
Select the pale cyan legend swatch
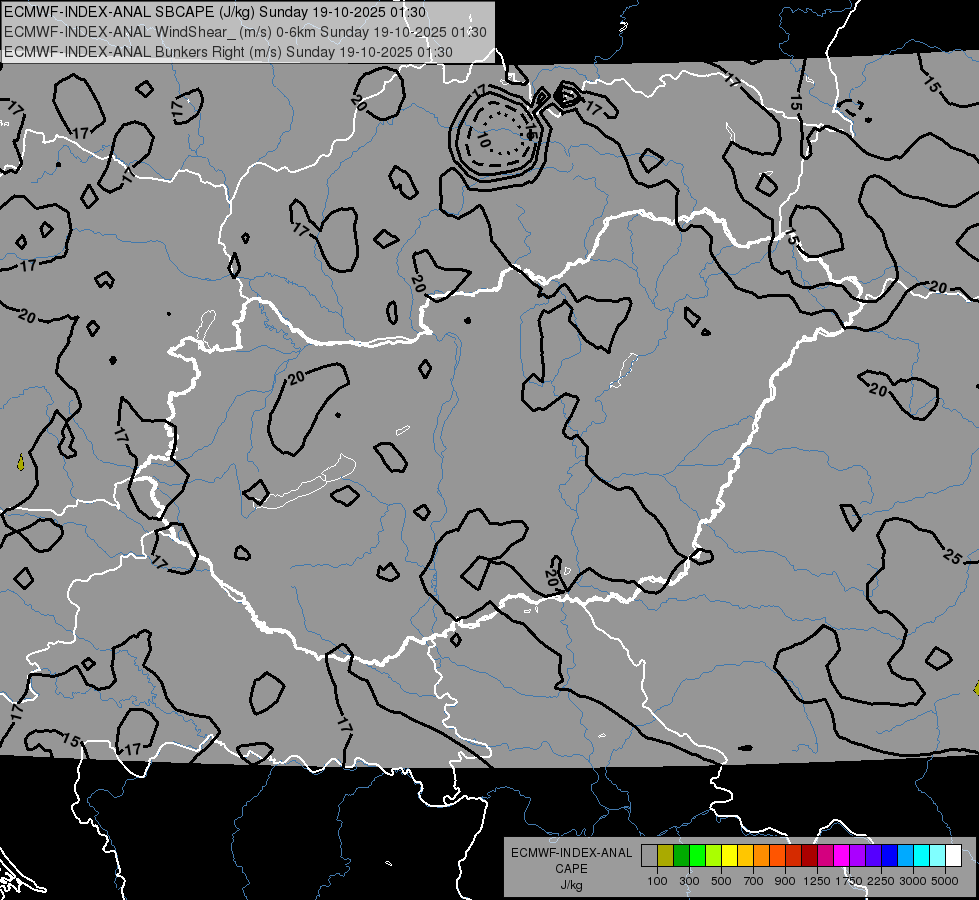[x=938, y=856]
